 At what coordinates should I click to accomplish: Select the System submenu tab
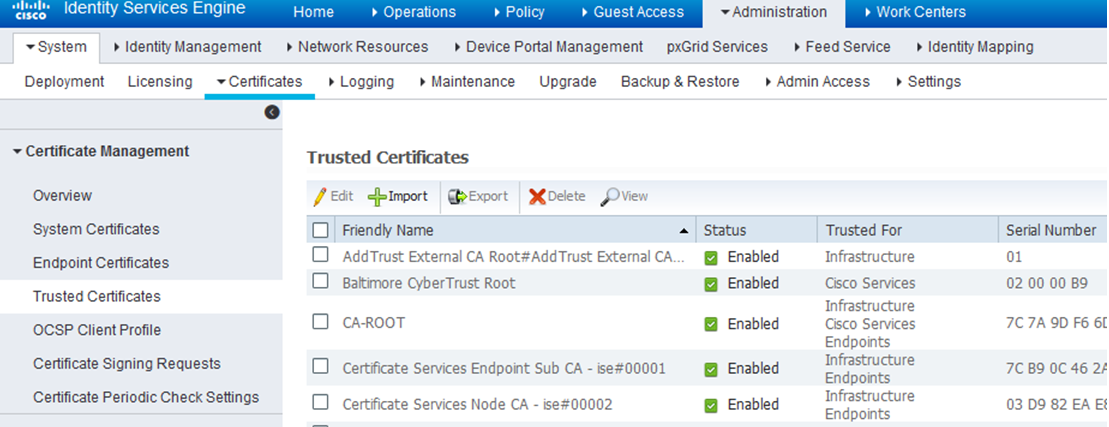(x=57, y=47)
